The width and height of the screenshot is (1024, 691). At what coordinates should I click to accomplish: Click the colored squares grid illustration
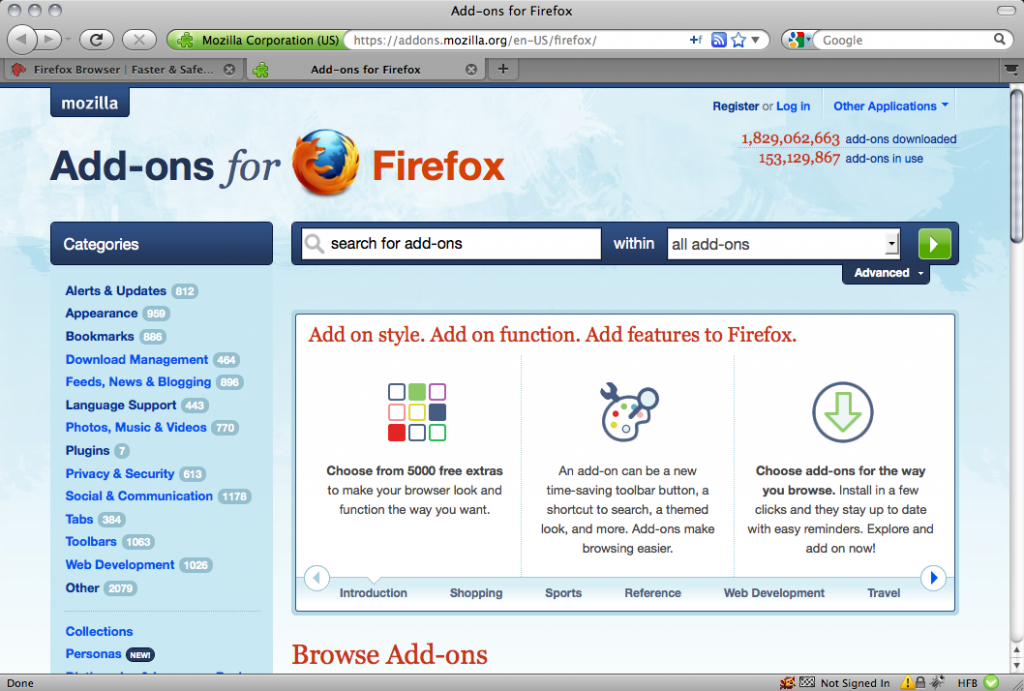[417, 412]
